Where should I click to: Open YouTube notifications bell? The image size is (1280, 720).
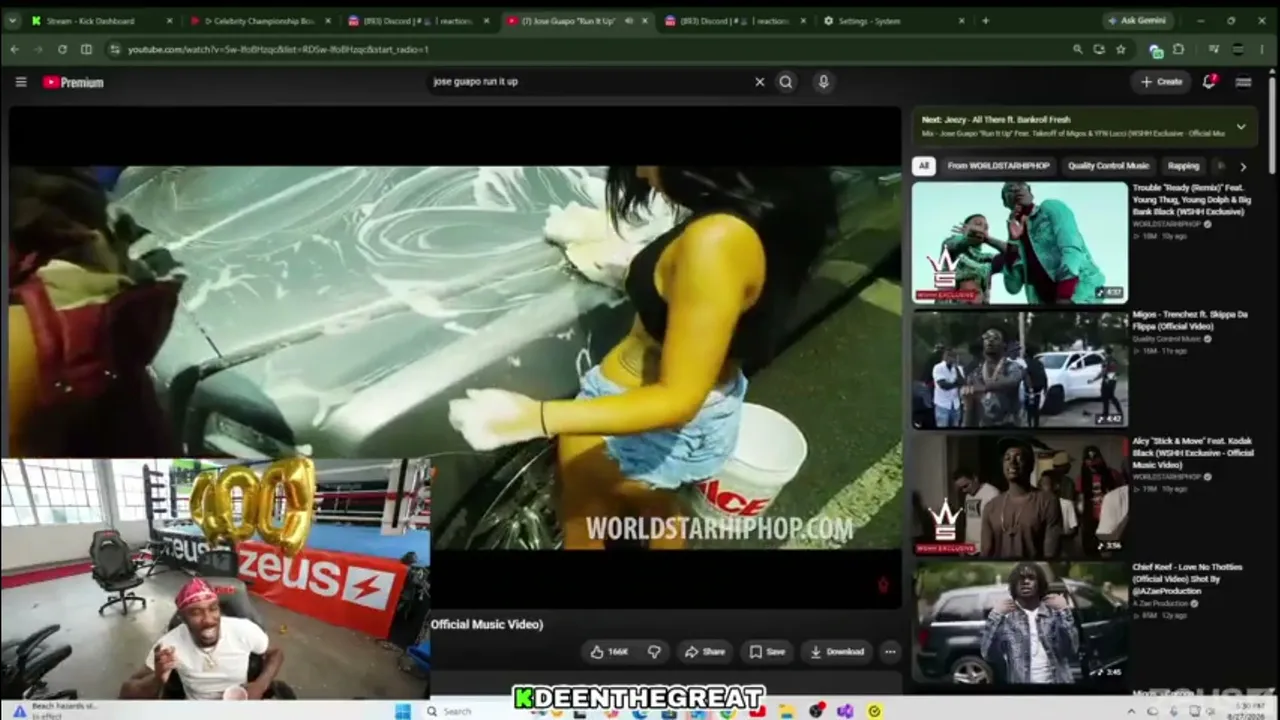(x=1209, y=82)
